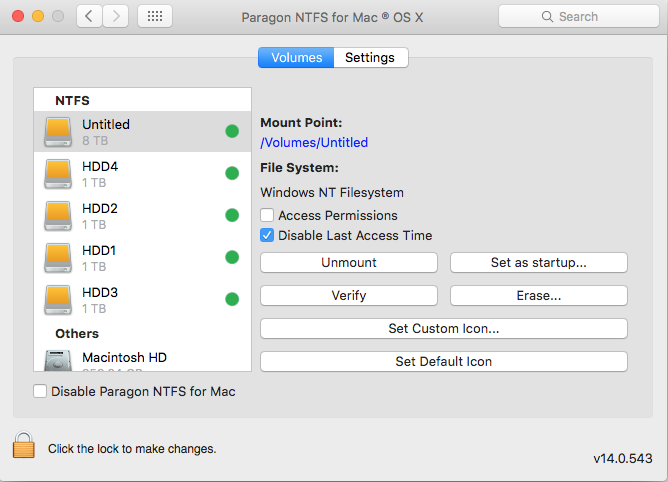The image size is (668, 482).
Task: Click green status dot for Untitled
Action: 232,131
